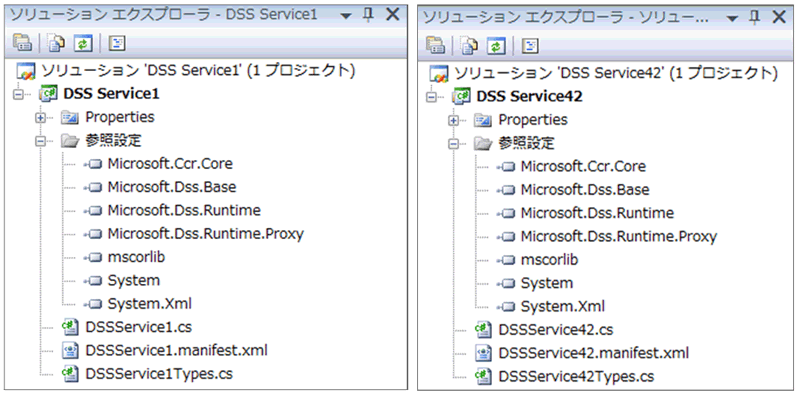Viewport: 800px width, 396px height.
Task: Select Microsoft.Dss.Base reference in DSS Service42
Action: (x=585, y=190)
